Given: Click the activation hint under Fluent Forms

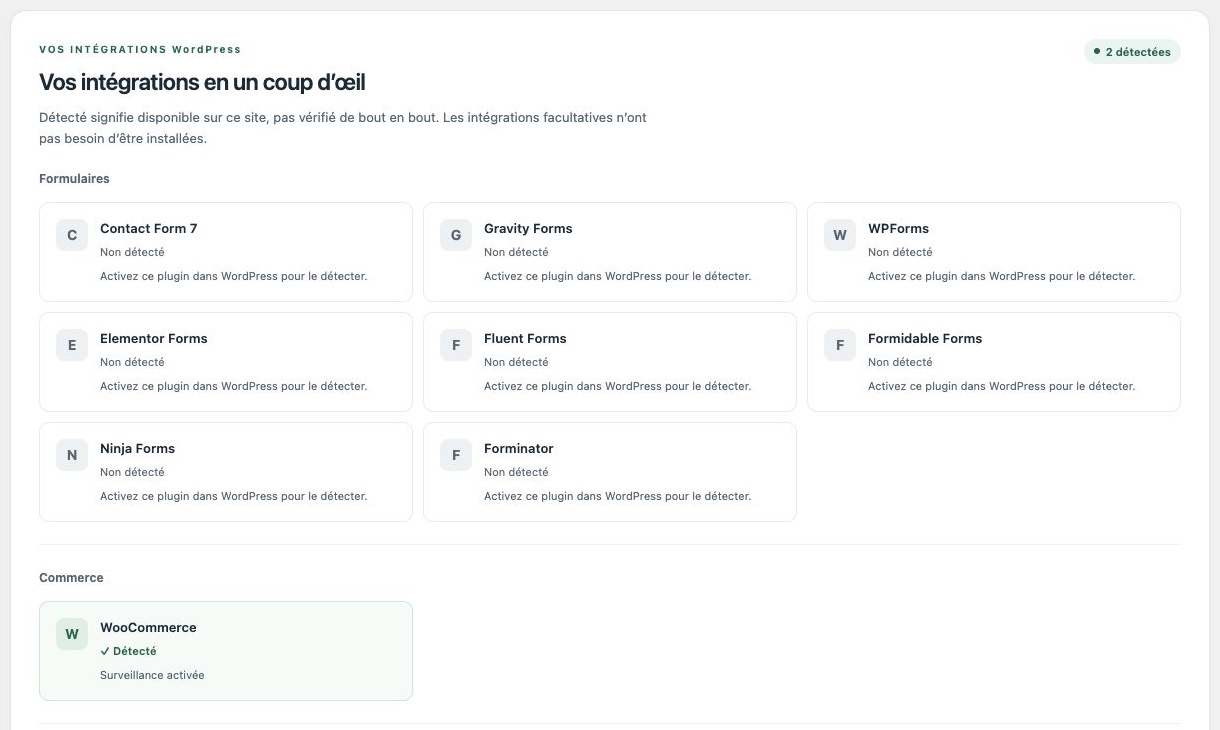Looking at the screenshot, I should tap(617, 387).
